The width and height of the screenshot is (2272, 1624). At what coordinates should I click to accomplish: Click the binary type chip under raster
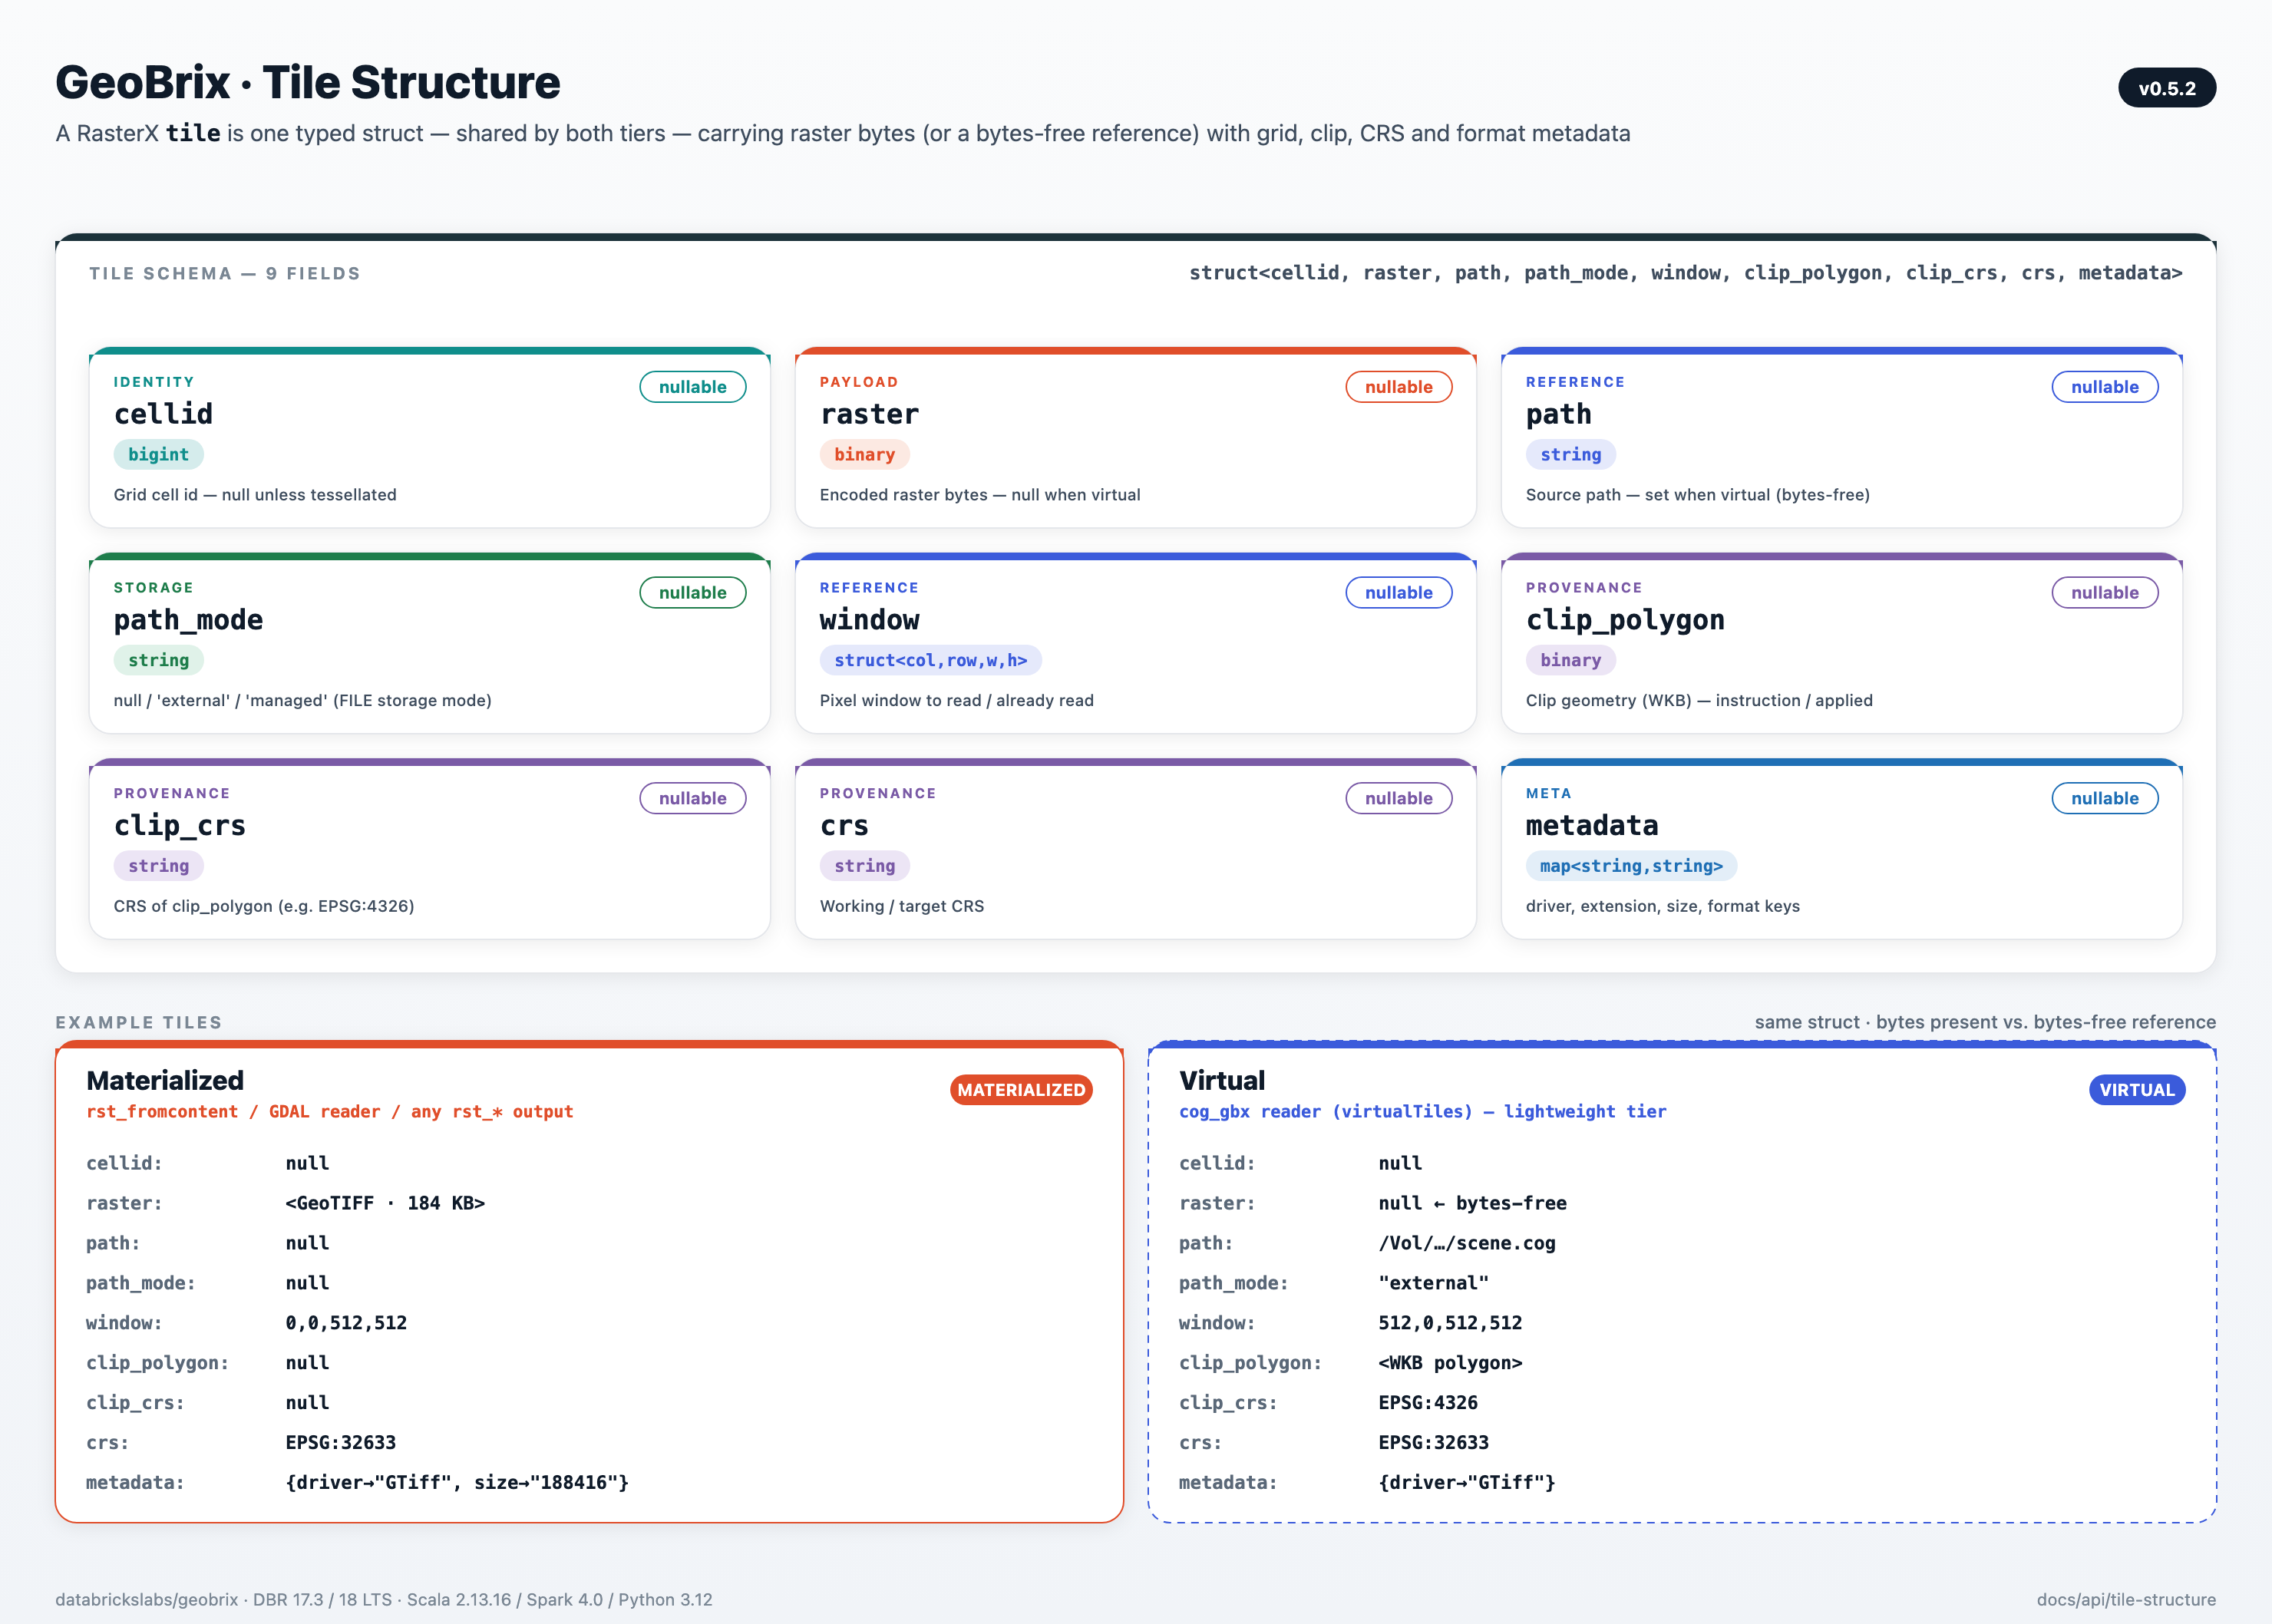click(865, 454)
